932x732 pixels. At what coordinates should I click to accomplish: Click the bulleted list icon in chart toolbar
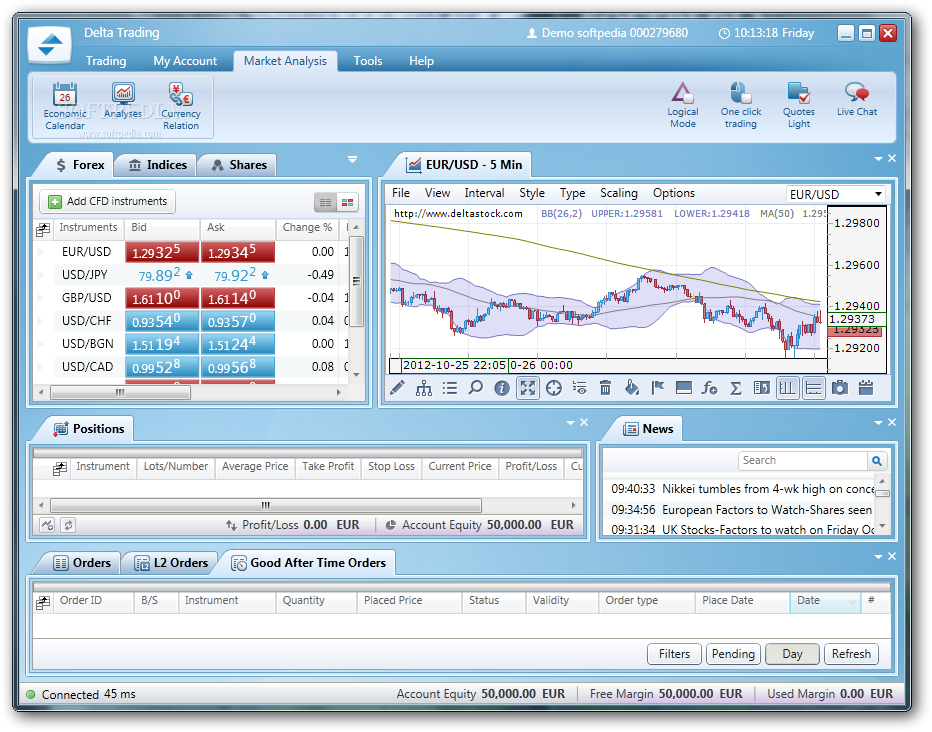450,388
